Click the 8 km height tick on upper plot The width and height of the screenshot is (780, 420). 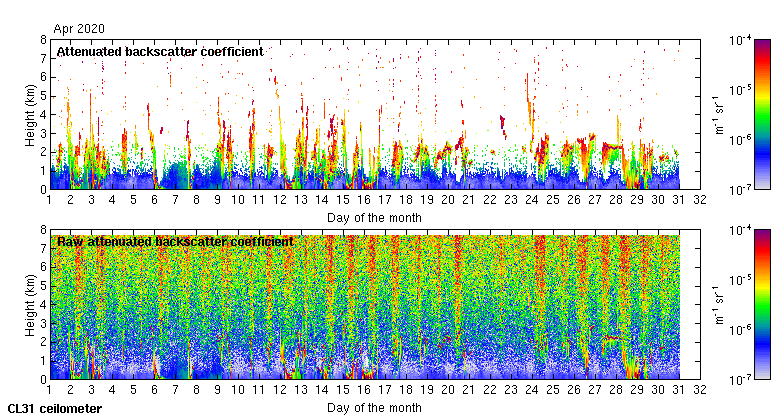click(43, 40)
